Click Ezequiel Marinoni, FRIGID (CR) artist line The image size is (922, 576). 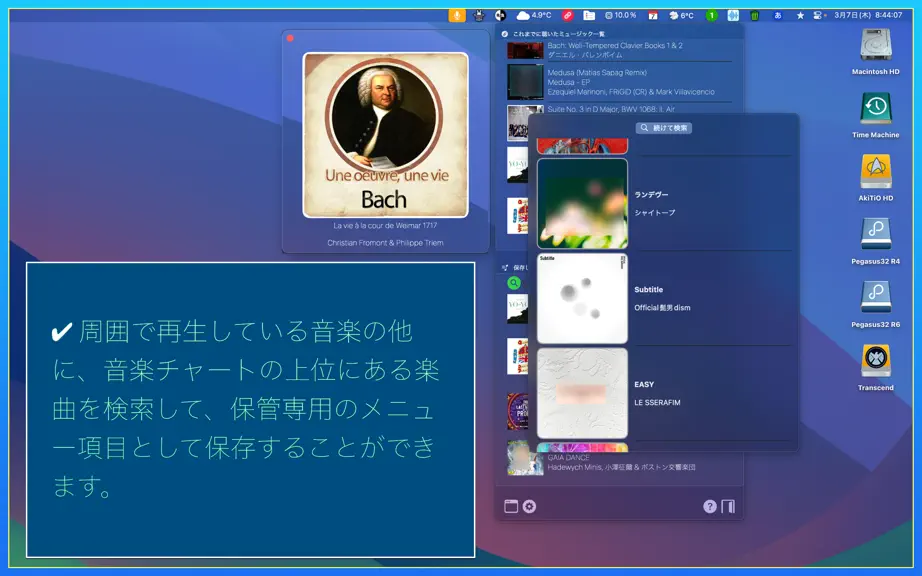tap(631, 92)
